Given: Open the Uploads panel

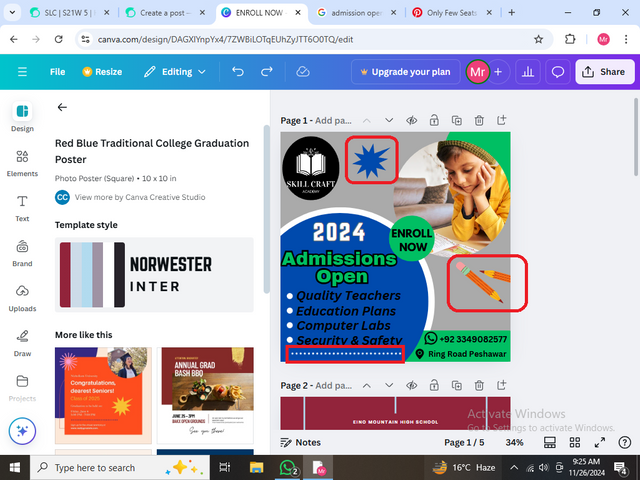Looking at the screenshot, I should coord(22,298).
